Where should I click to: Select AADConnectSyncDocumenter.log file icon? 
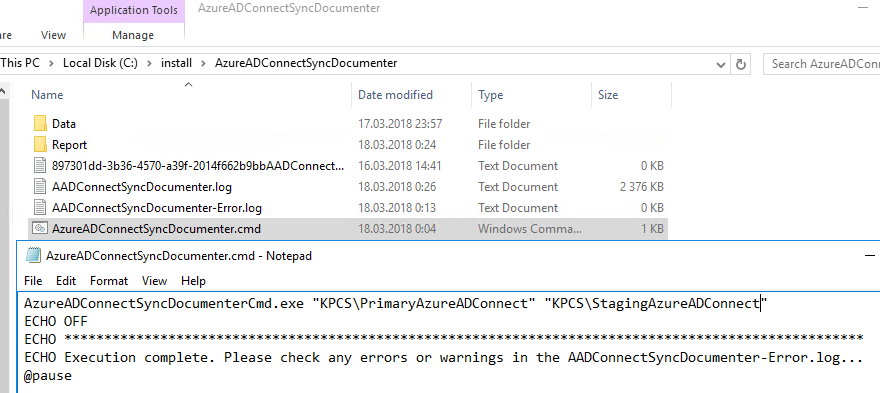(x=40, y=187)
